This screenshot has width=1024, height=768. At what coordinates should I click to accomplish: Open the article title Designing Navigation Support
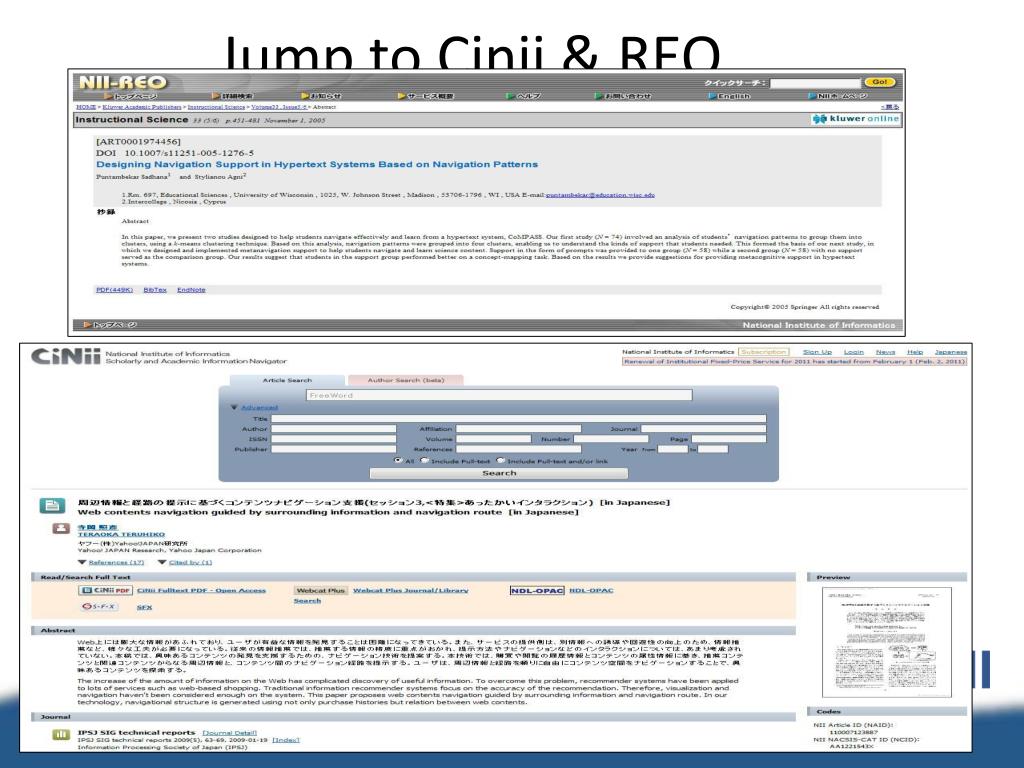[x=317, y=165]
